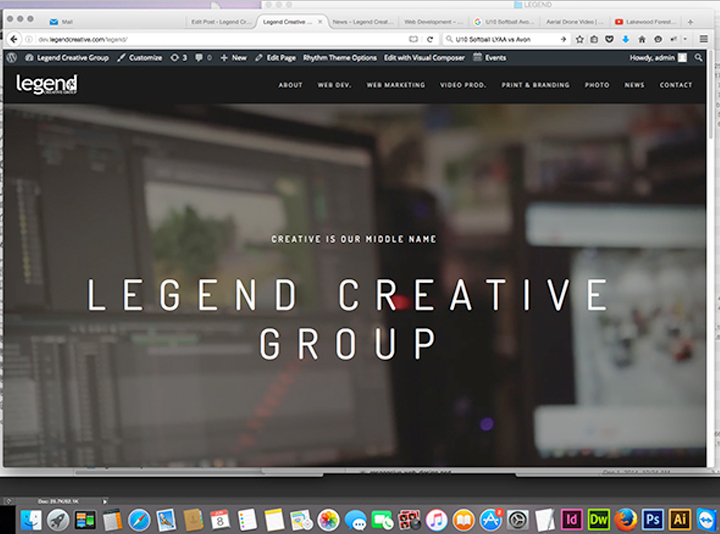Viewport: 720px width, 534px height.
Task: Focus the URL address field
Action: pyautogui.click(x=220, y=39)
